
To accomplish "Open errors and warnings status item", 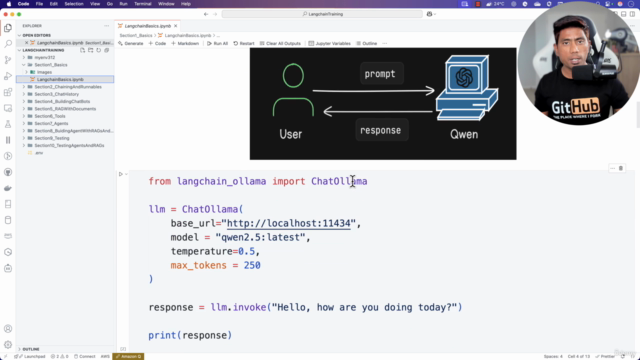I will 60,356.
